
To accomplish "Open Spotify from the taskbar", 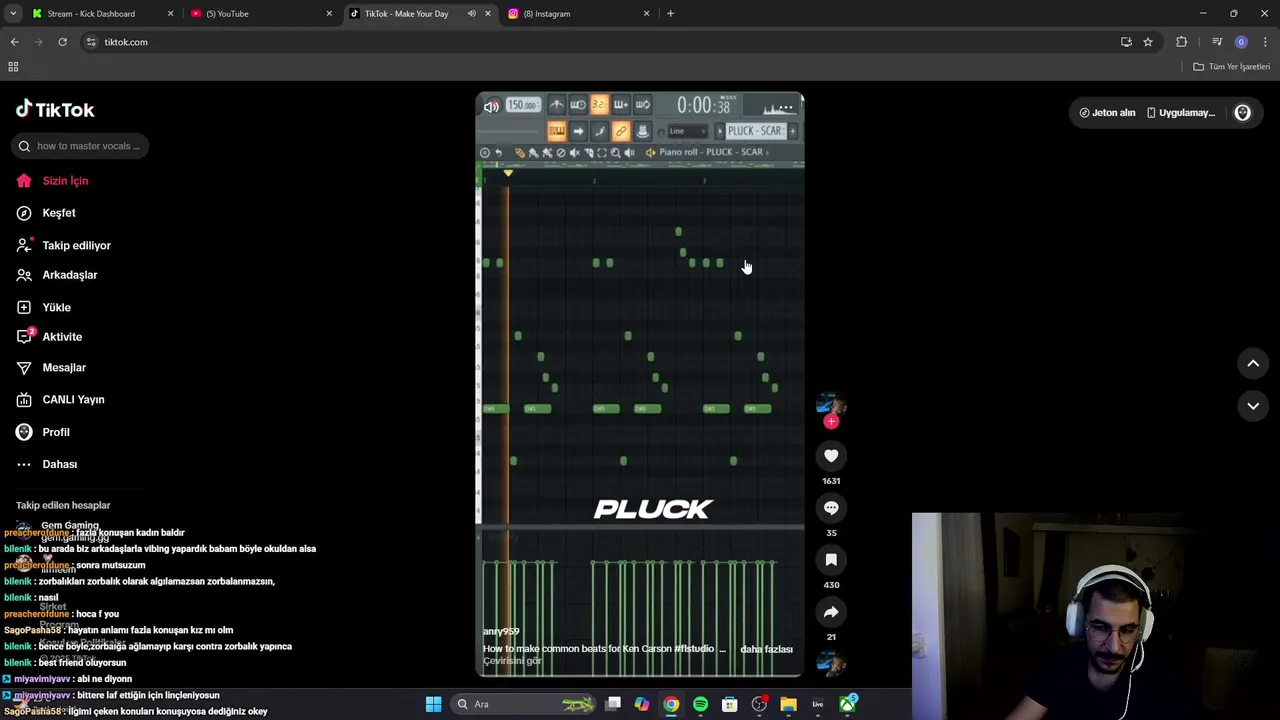I will 700,704.
